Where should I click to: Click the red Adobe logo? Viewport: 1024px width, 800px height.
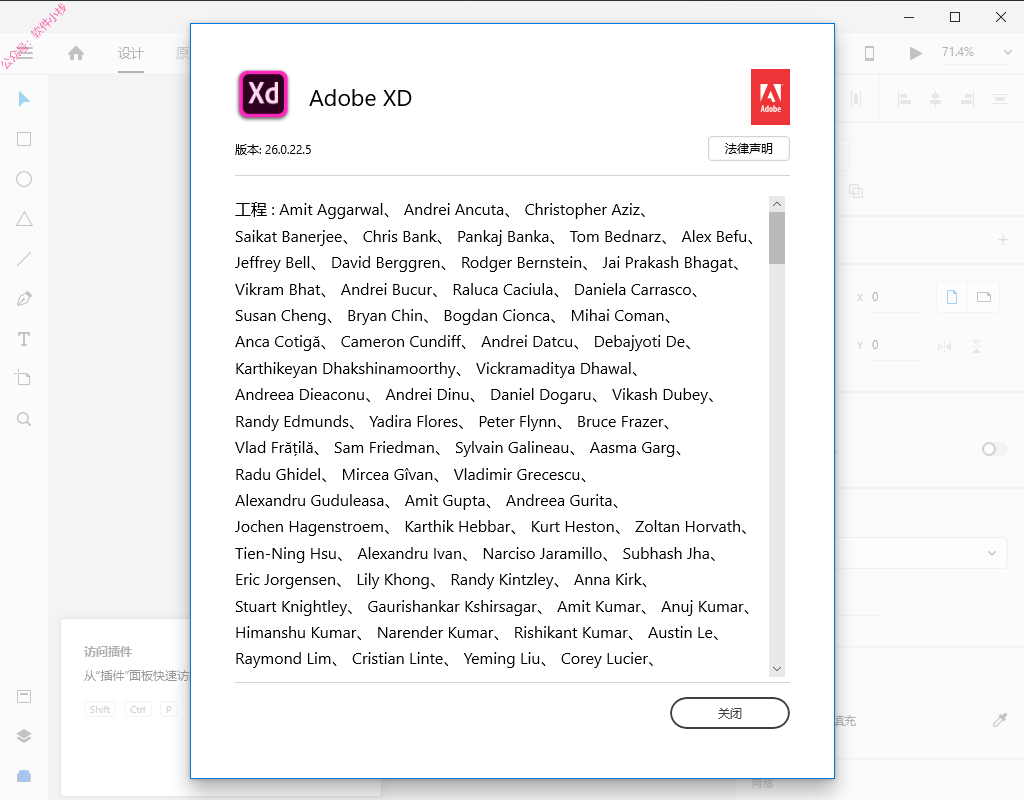(x=771, y=97)
